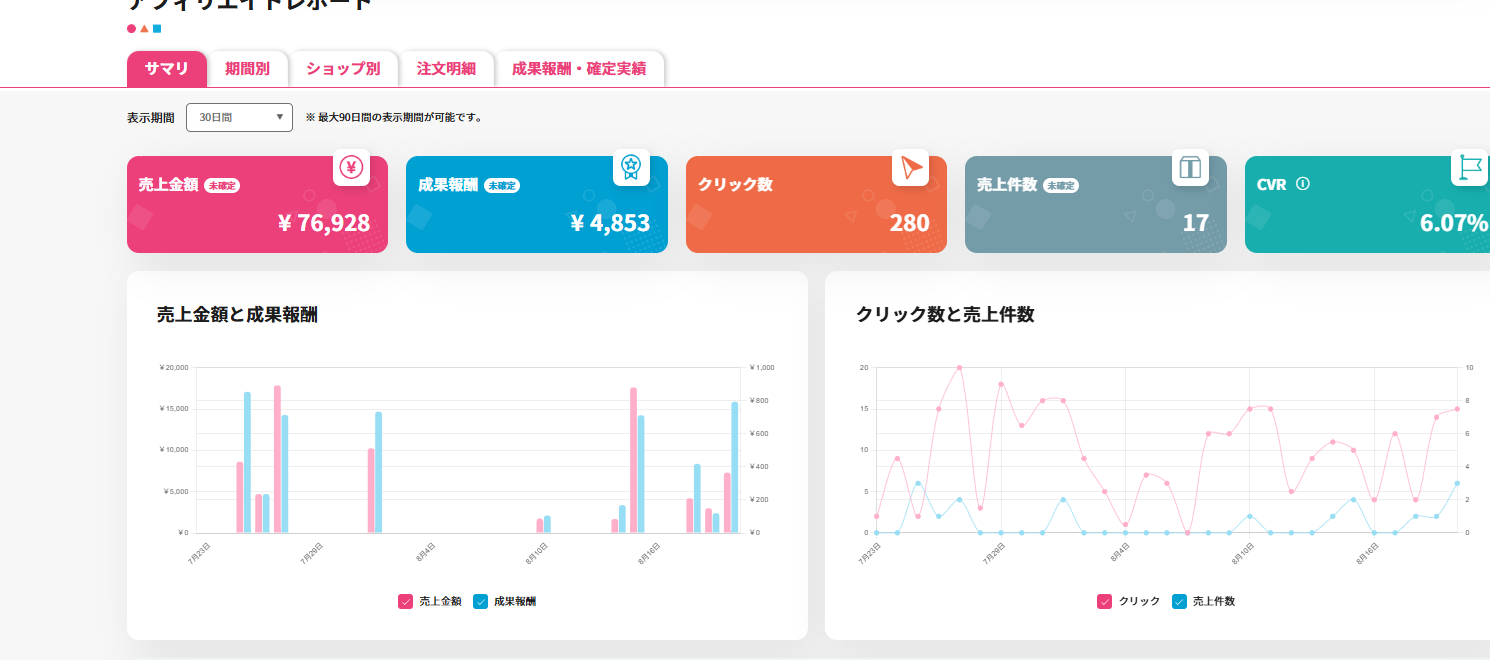Toggle the クリック legend checkbox
1490x660 pixels.
(1104, 601)
